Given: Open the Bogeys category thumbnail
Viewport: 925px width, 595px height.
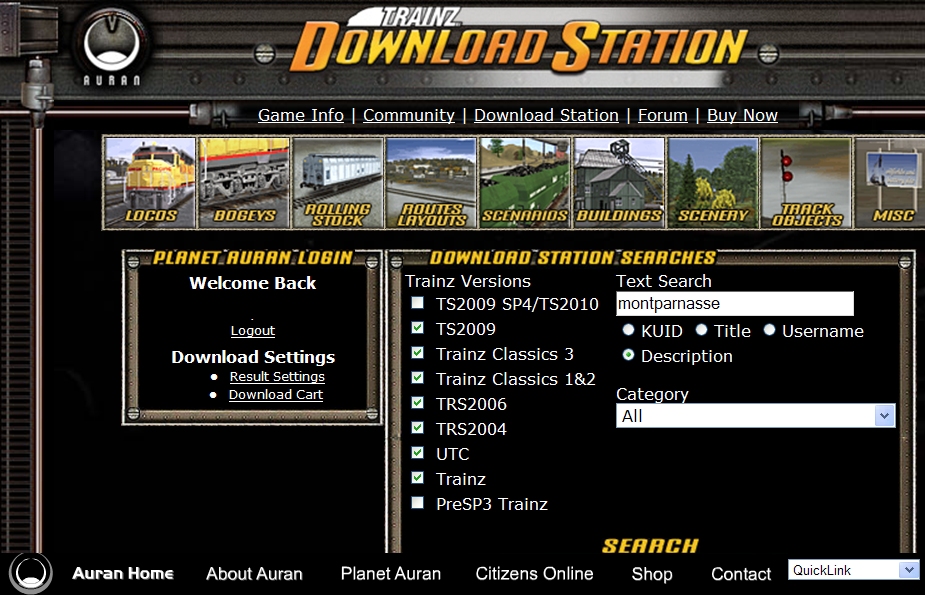Looking at the screenshot, I should pyautogui.click(x=244, y=183).
